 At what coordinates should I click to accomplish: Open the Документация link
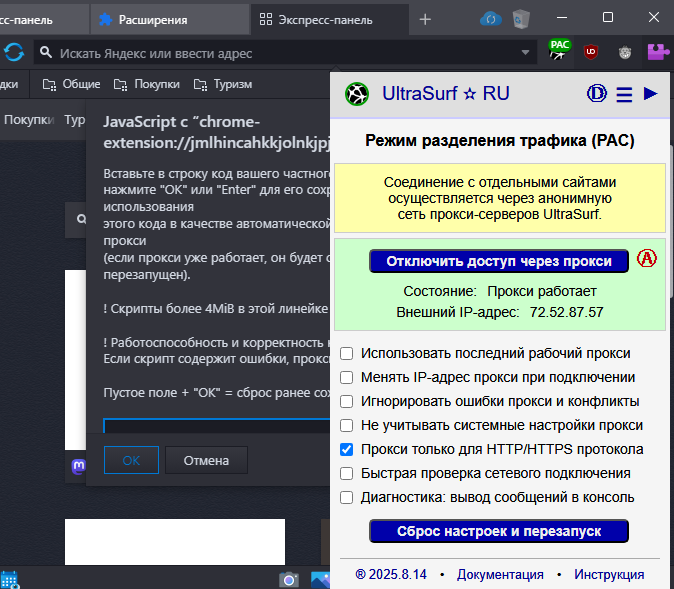point(500,575)
